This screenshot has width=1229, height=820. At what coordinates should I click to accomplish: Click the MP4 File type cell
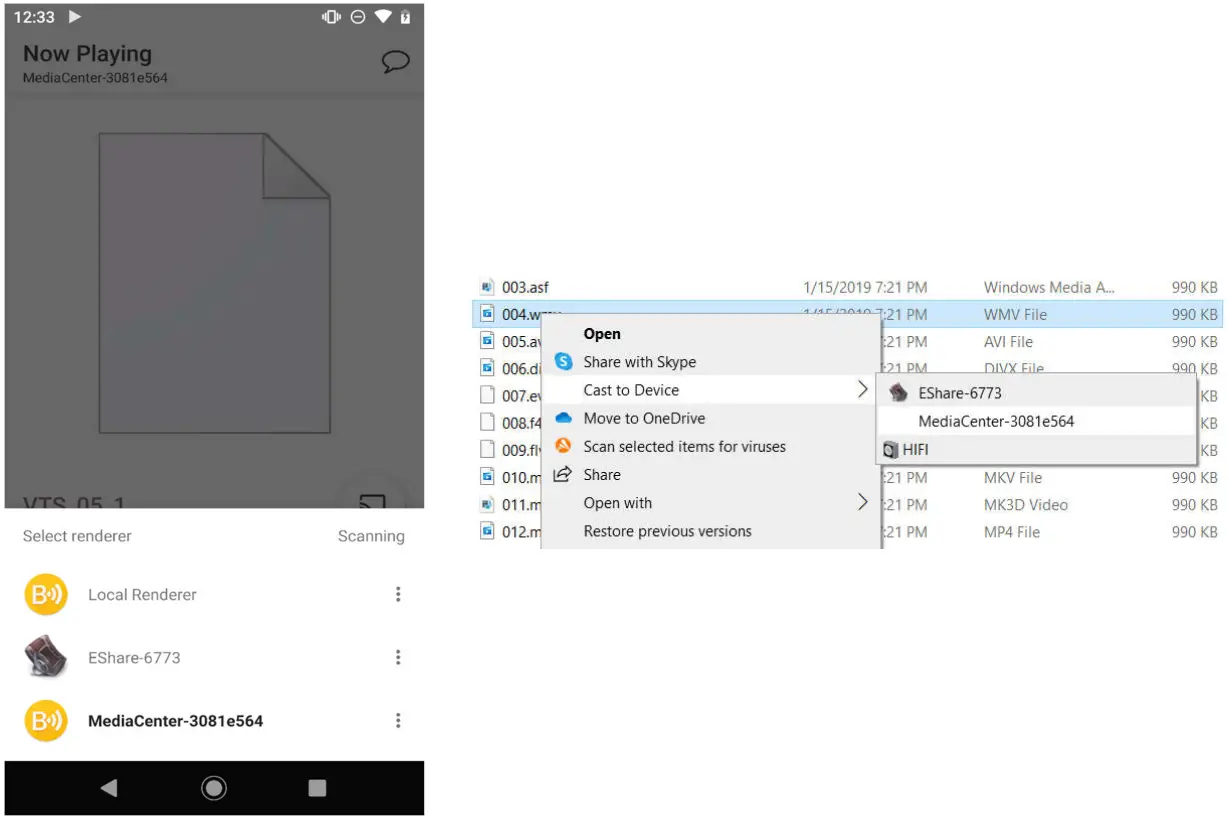[1011, 531]
